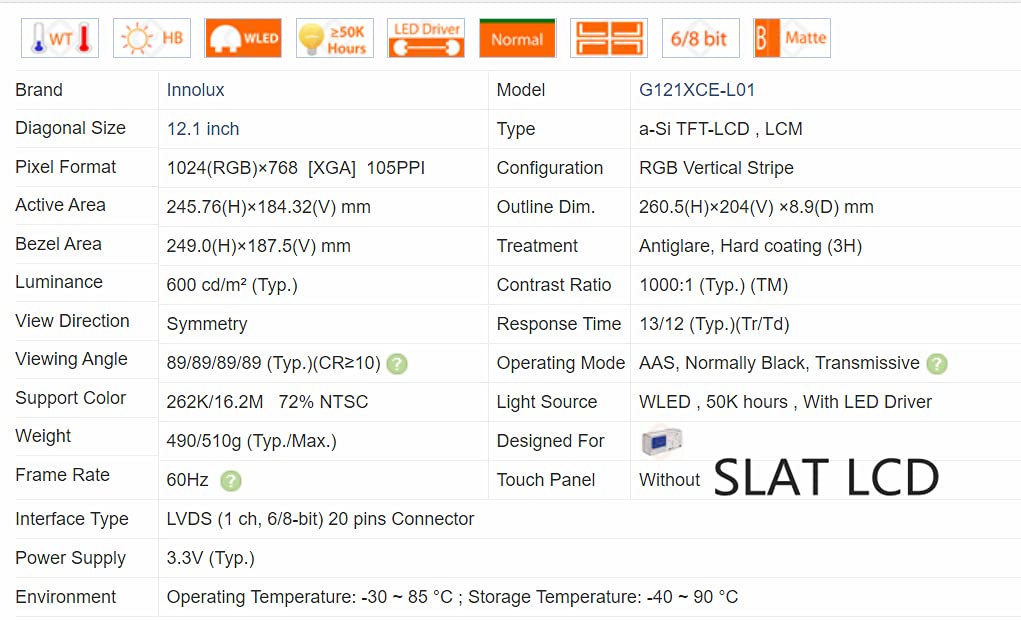
Task: Click the Designed For application thumbnail
Action: (x=662, y=441)
